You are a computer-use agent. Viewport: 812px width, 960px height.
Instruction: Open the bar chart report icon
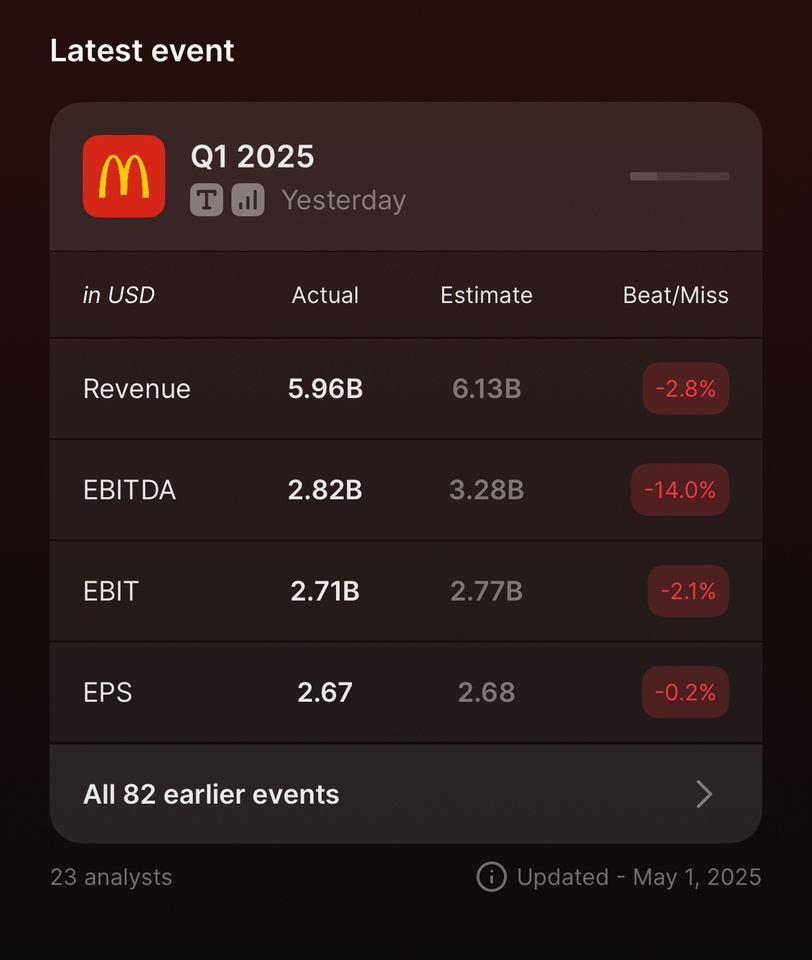[x=248, y=200]
